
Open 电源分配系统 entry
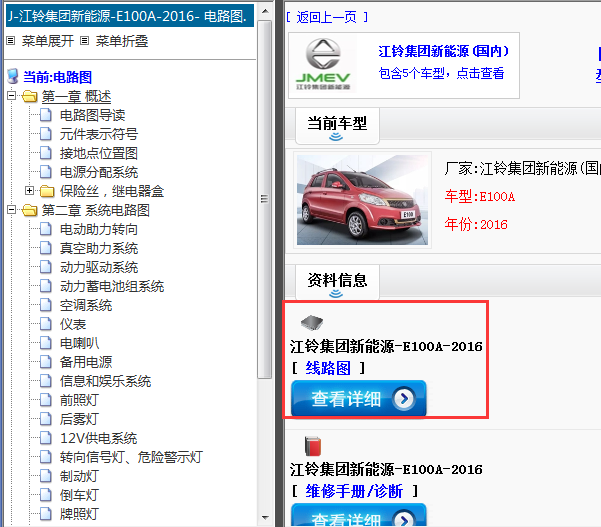pos(99,172)
